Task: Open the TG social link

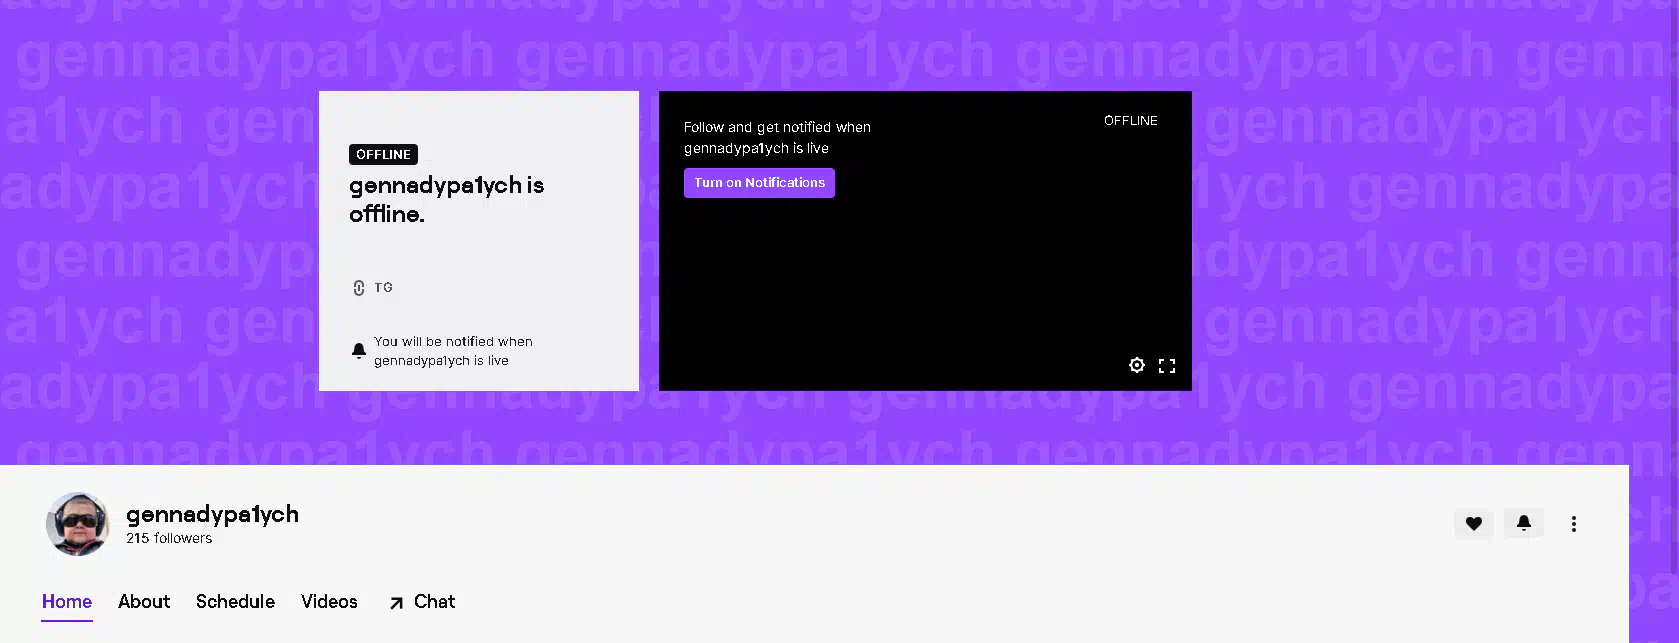Action: click(x=373, y=288)
